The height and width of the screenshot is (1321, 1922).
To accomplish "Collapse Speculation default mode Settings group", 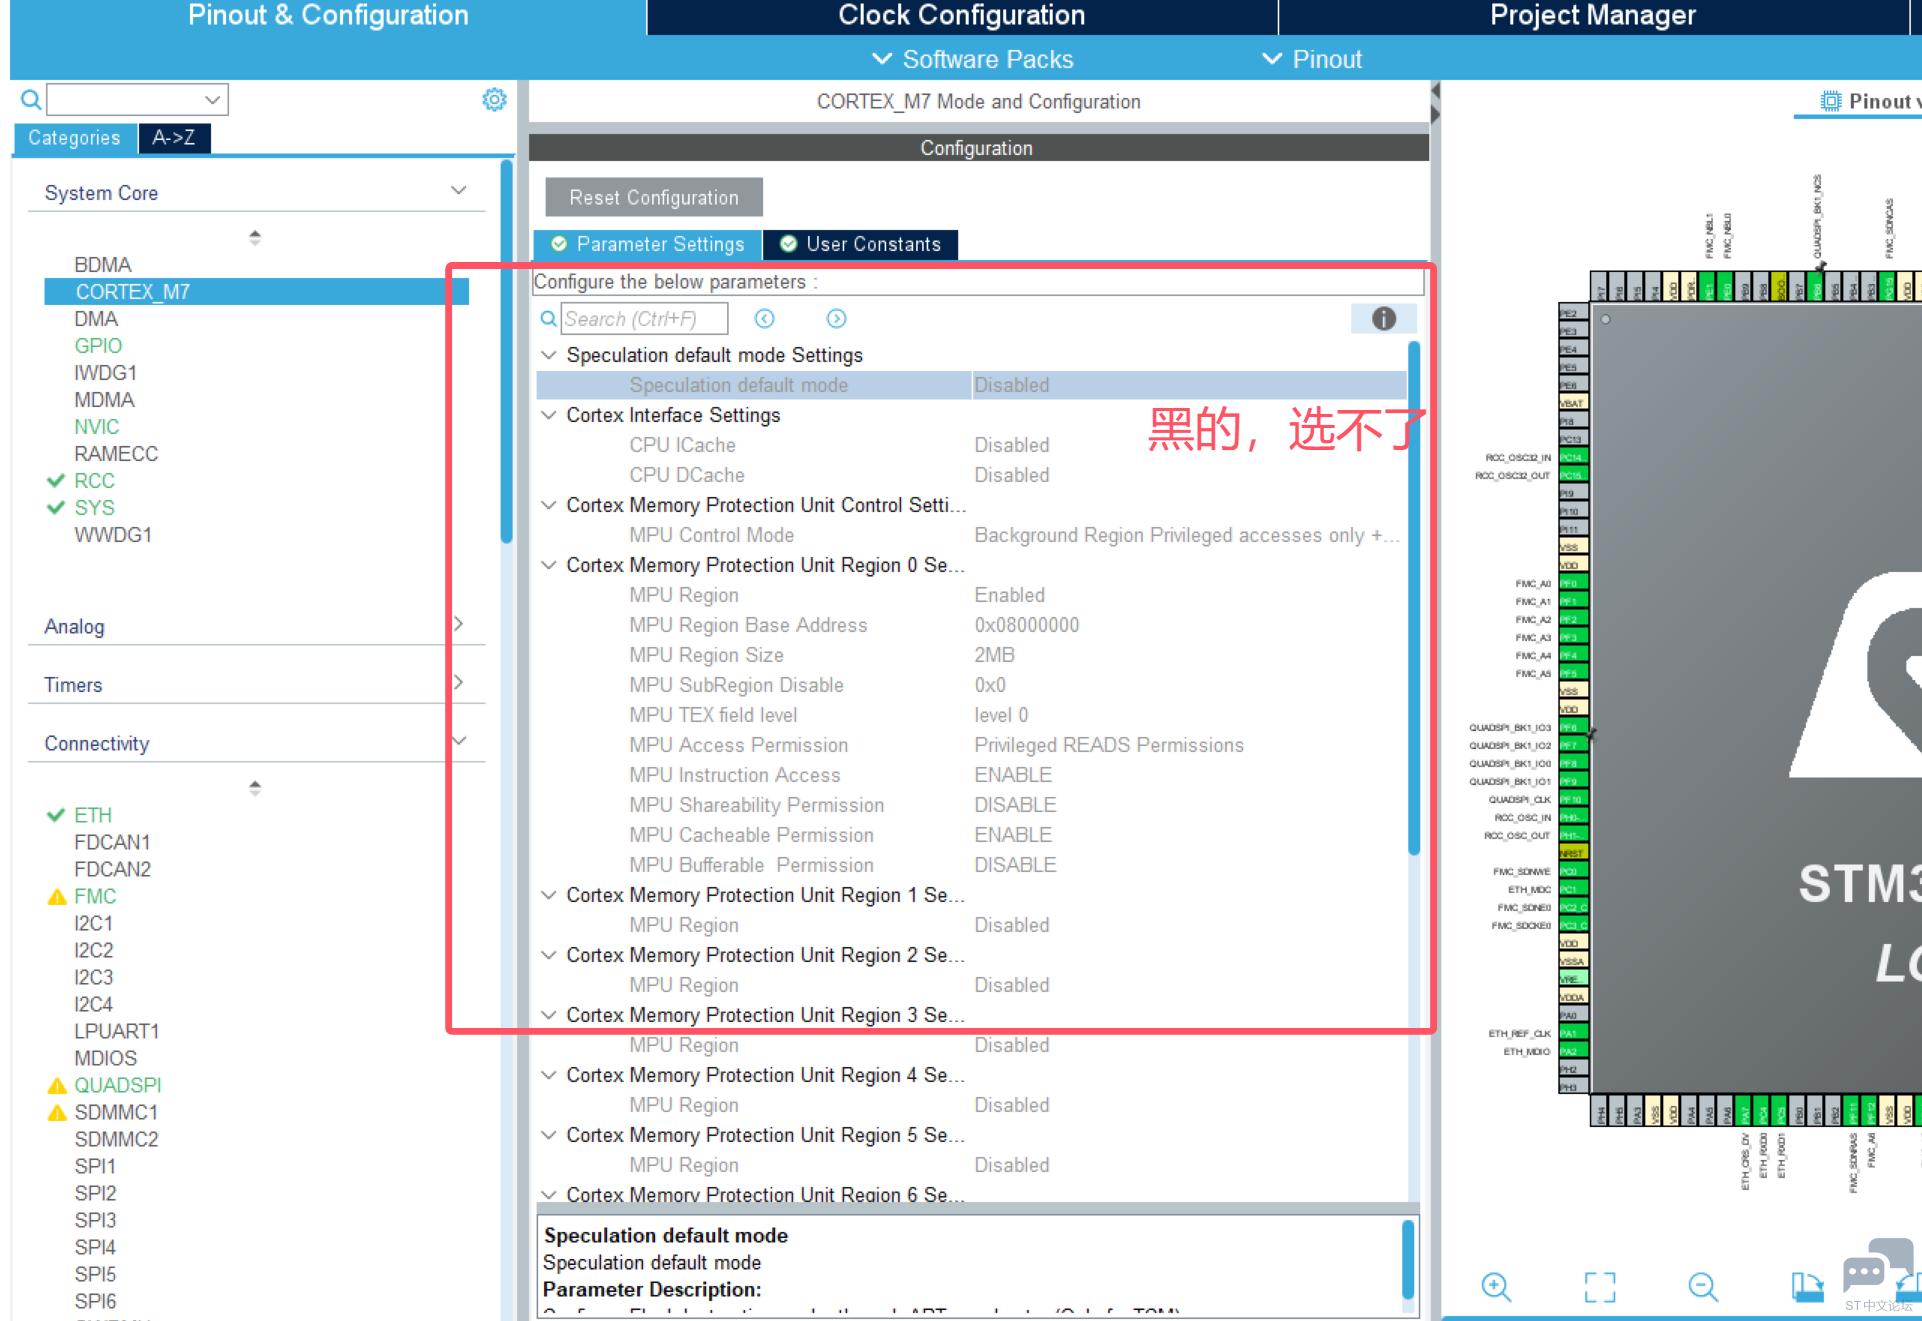I will pyautogui.click(x=548, y=355).
